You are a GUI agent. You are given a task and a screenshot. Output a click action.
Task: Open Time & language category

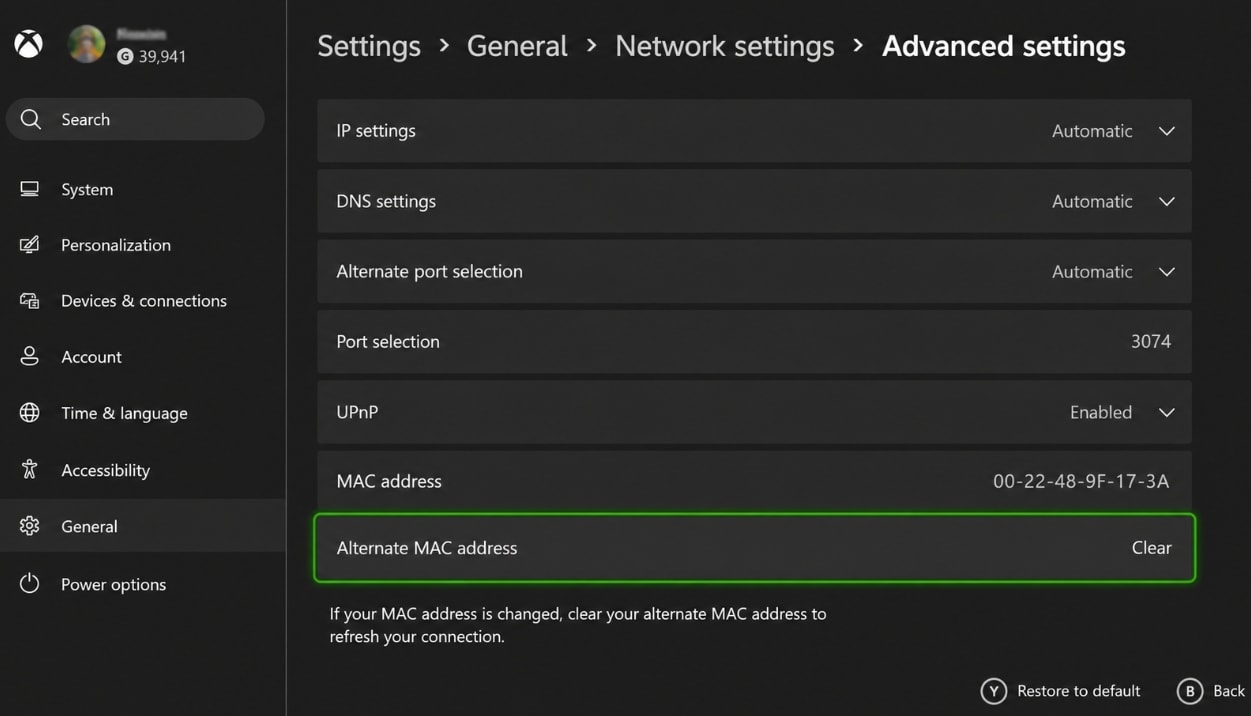(124, 413)
